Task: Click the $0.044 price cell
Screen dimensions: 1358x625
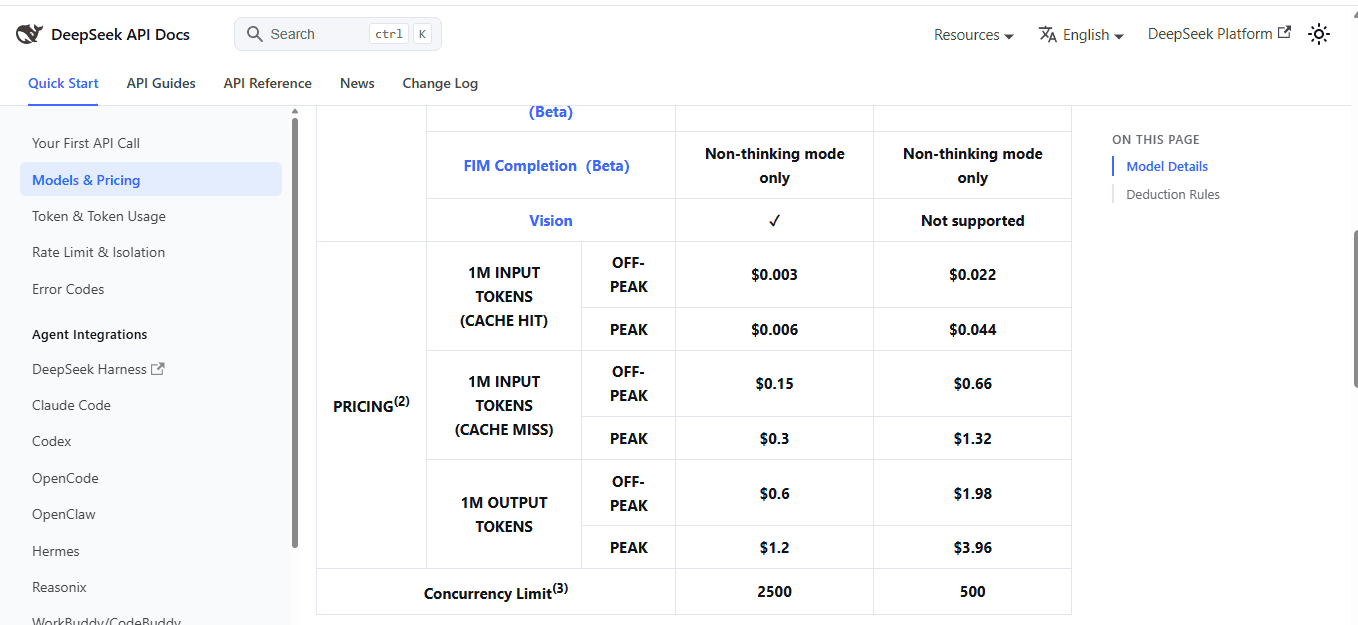Action: pos(973,329)
